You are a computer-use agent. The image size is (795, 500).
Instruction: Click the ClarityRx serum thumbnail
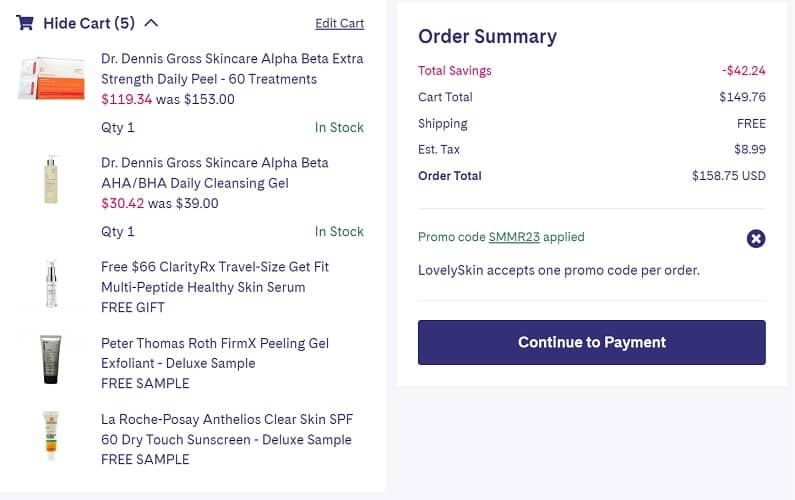click(51, 284)
